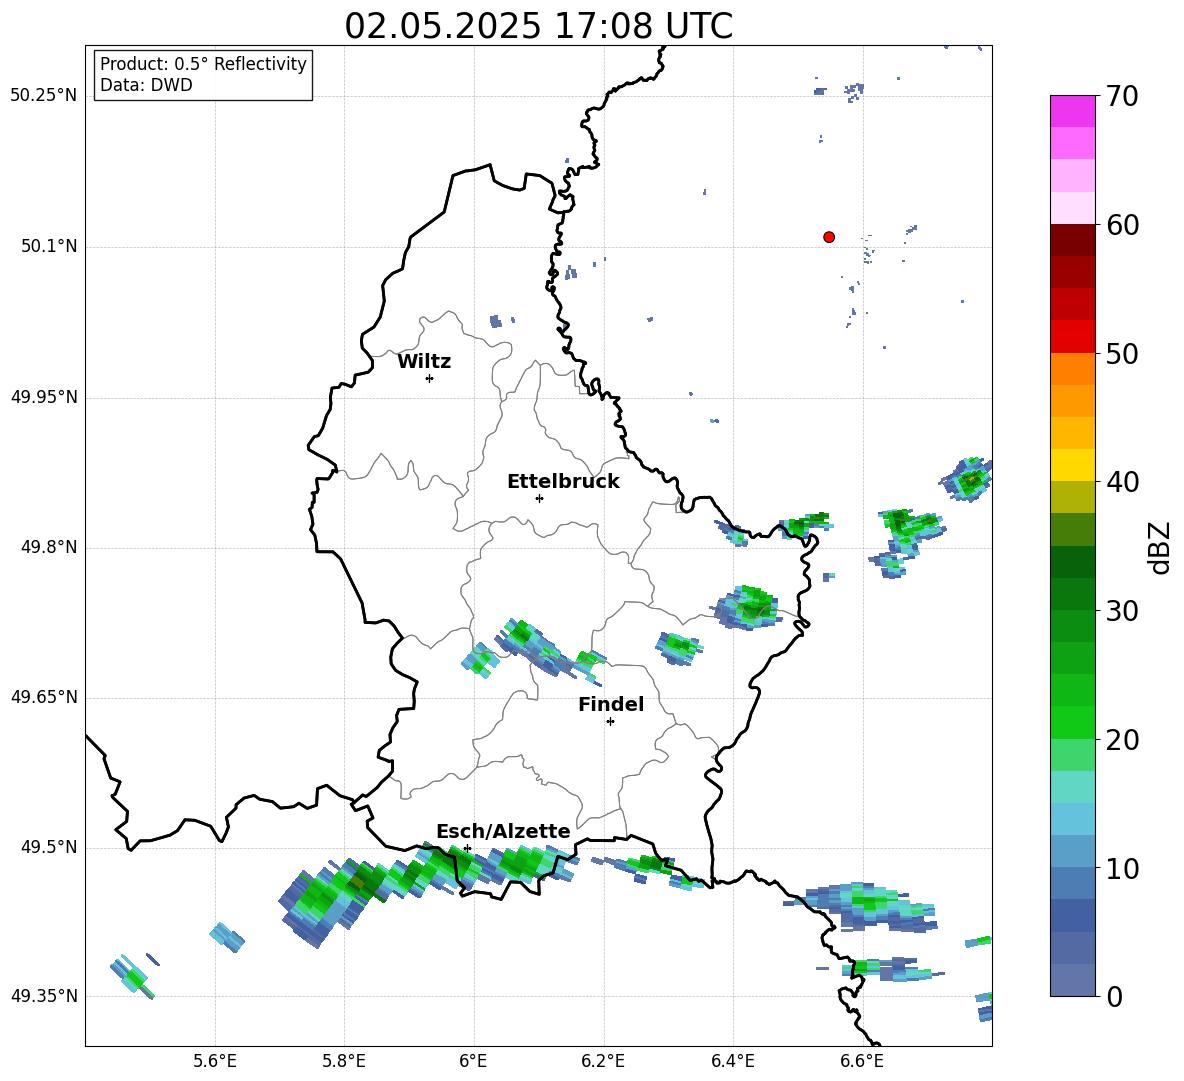Screen dimensions: 1184x1081
Task: Click the red dot marker on the map
Action: pyautogui.click(x=829, y=237)
